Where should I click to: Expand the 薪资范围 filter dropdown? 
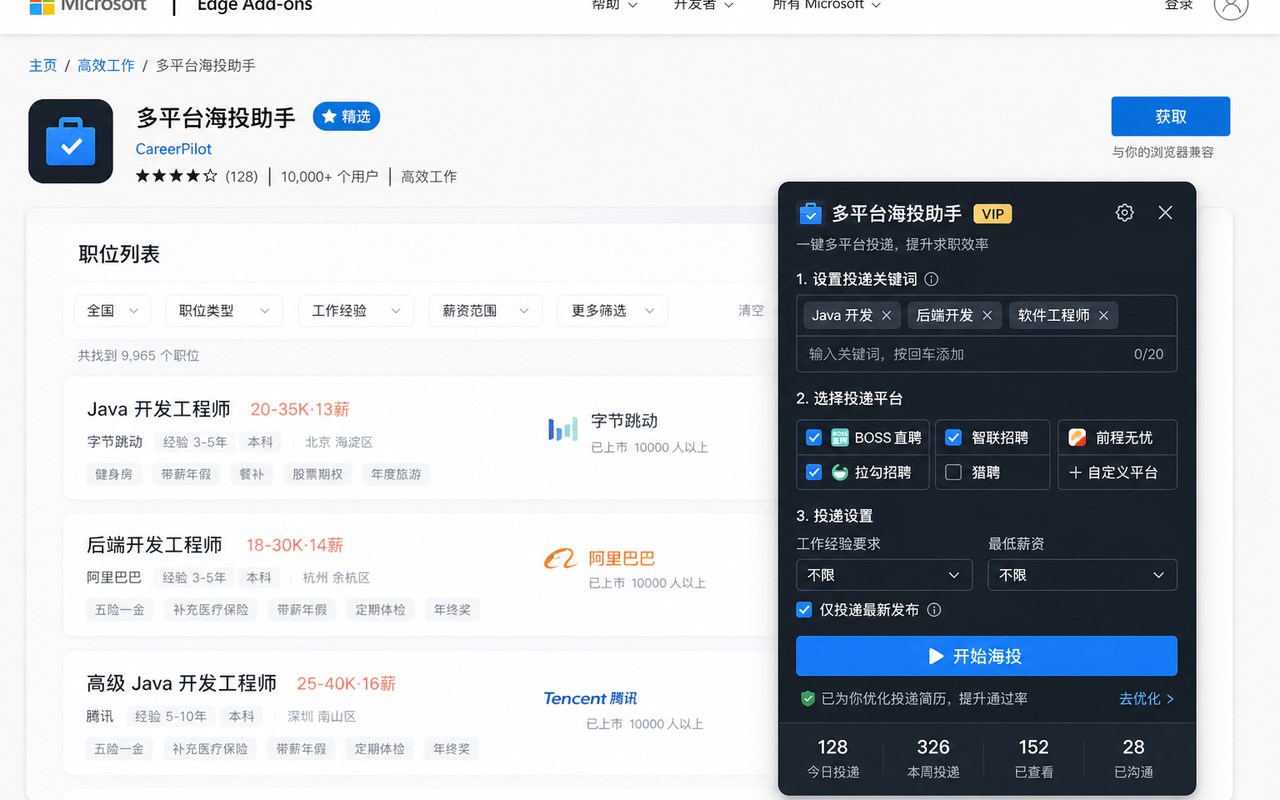tap(486, 311)
